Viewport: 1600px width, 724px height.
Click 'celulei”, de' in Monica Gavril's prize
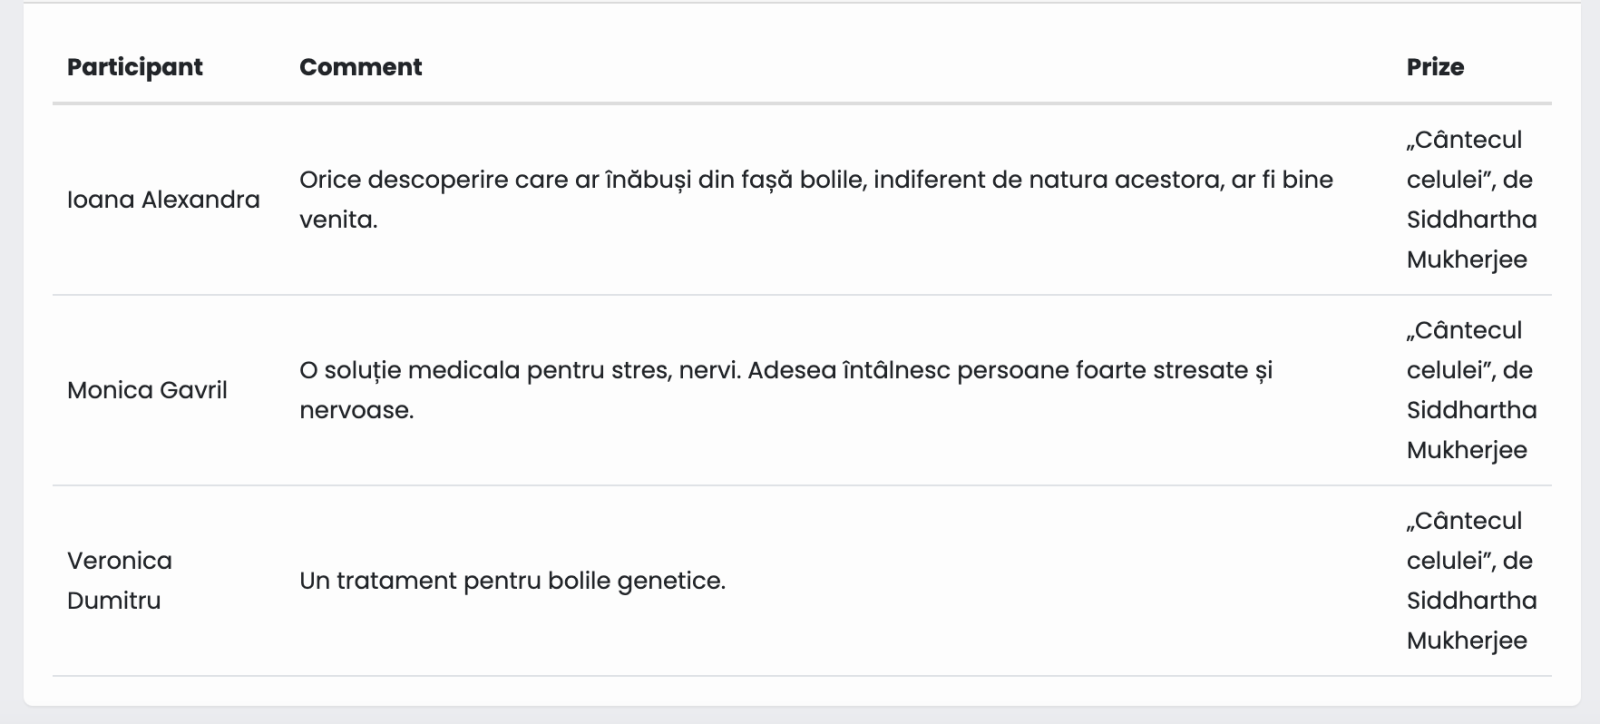pos(1469,370)
